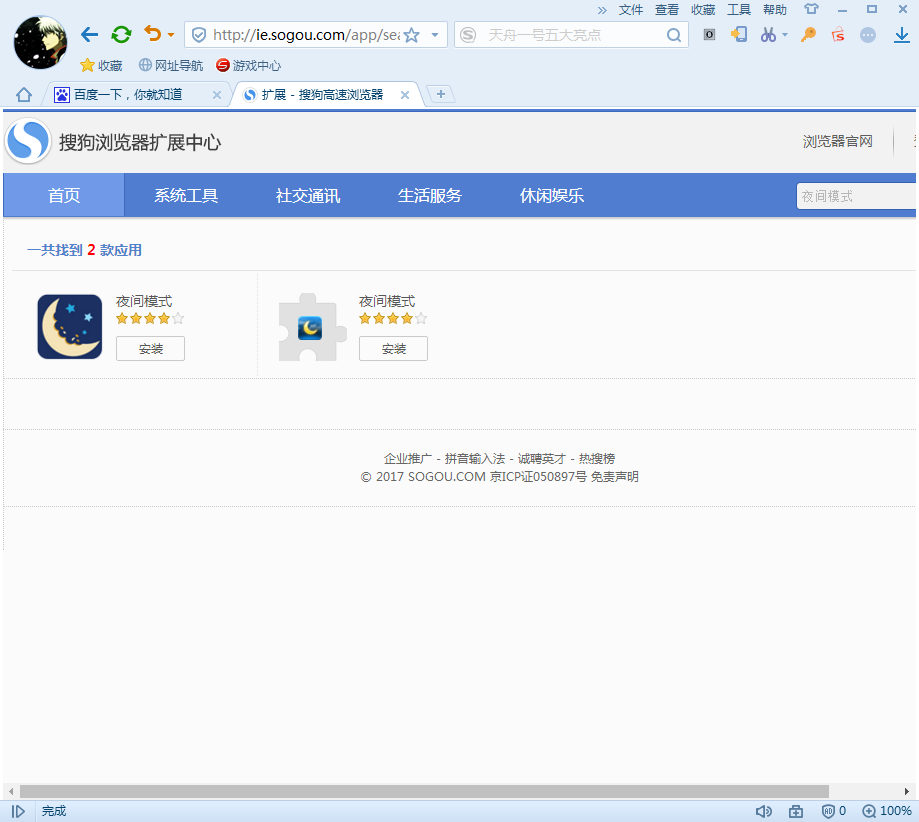Open the 工具 menu
Viewport: 919px width, 822px height.
coord(738,10)
